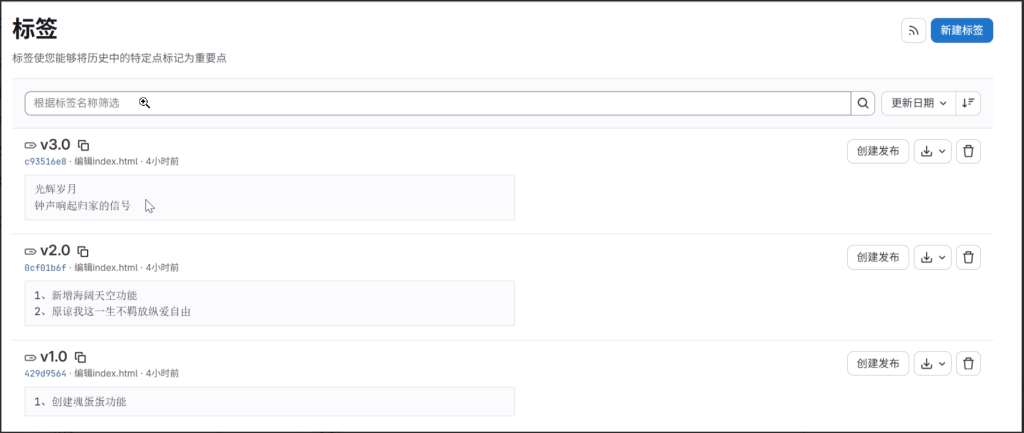This screenshot has height=433, width=1024.
Task: Delete the v3.0 tag
Action: click(968, 152)
